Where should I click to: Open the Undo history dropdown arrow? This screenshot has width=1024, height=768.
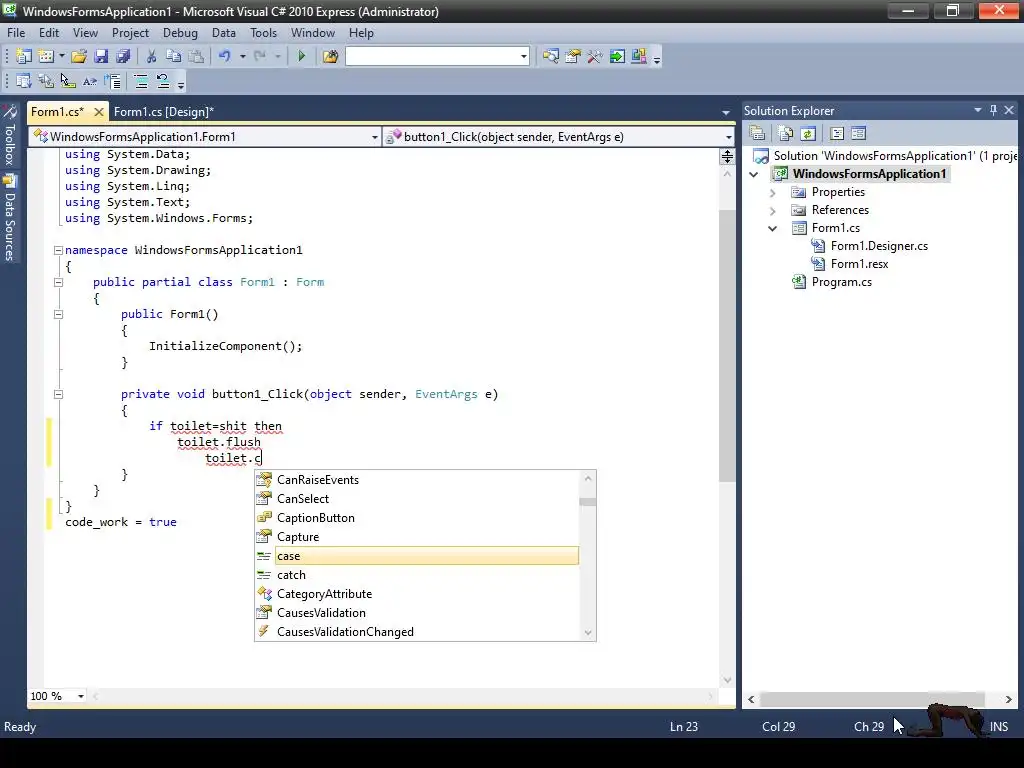click(x=242, y=57)
